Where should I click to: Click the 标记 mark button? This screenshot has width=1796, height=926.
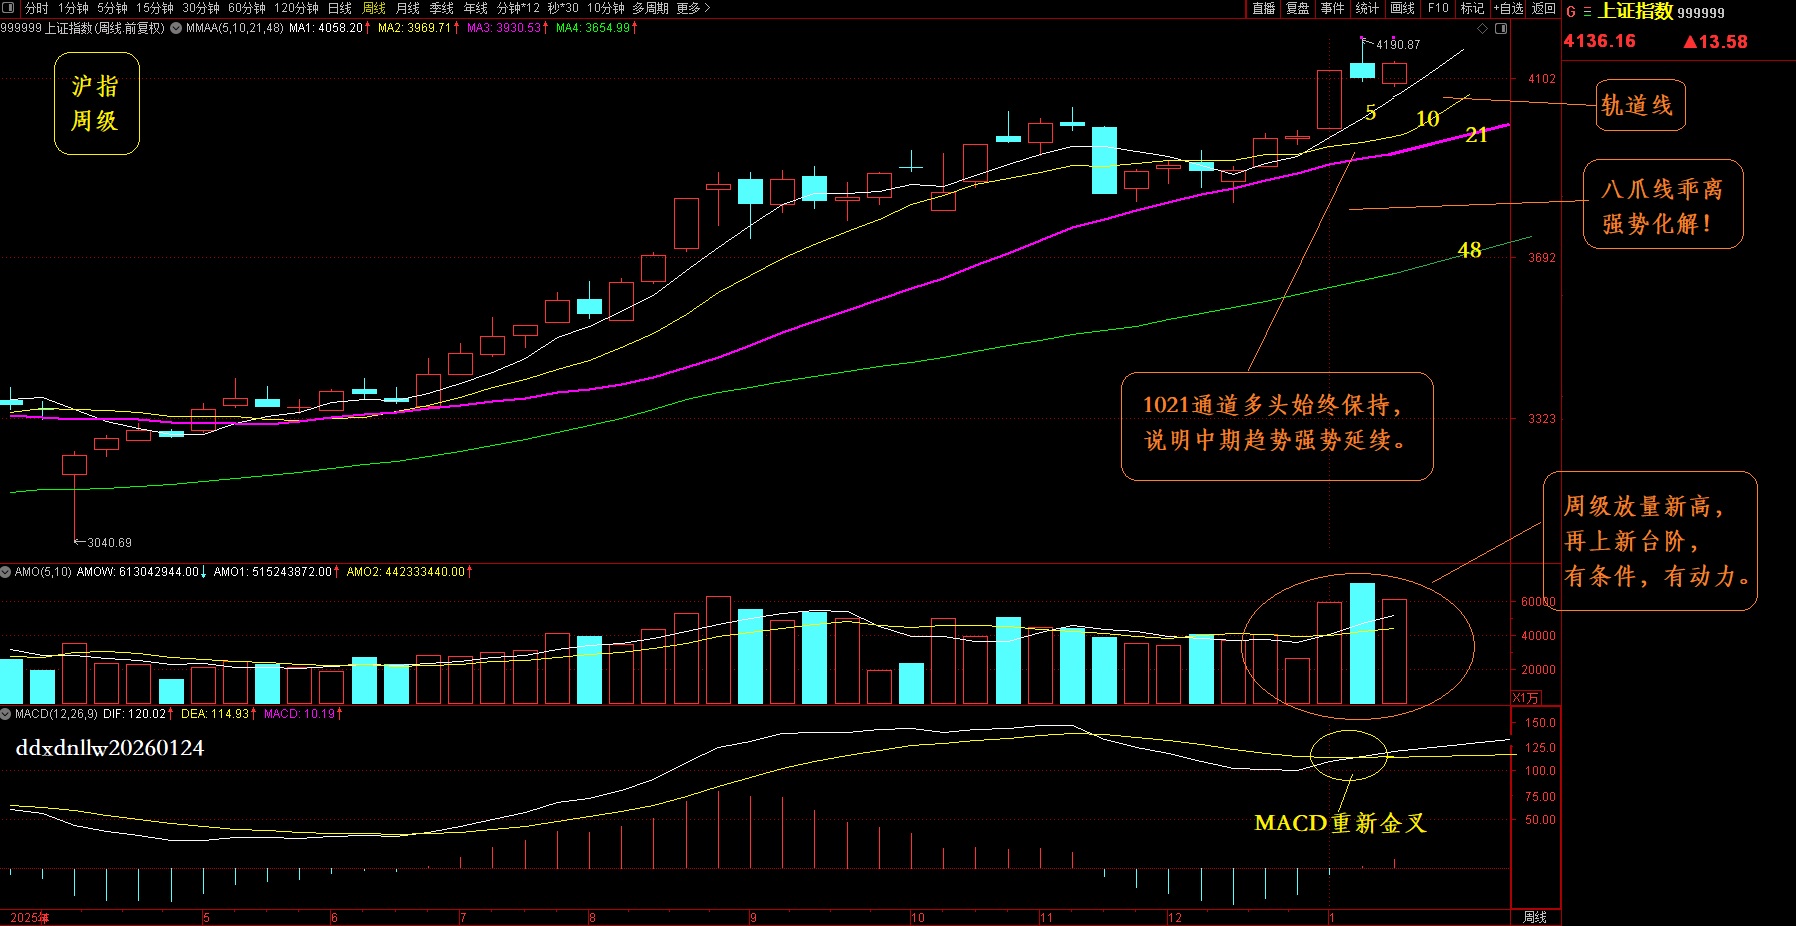point(1472,8)
